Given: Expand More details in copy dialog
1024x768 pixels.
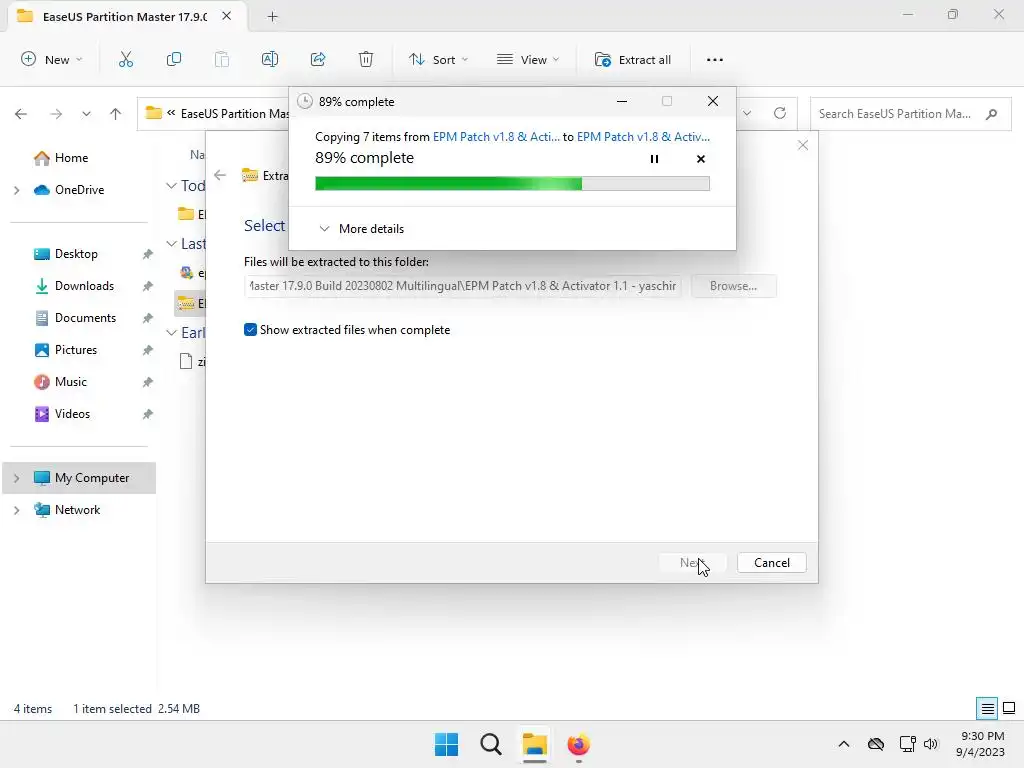Looking at the screenshot, I should pyautogui.click(x=361, y=229).
